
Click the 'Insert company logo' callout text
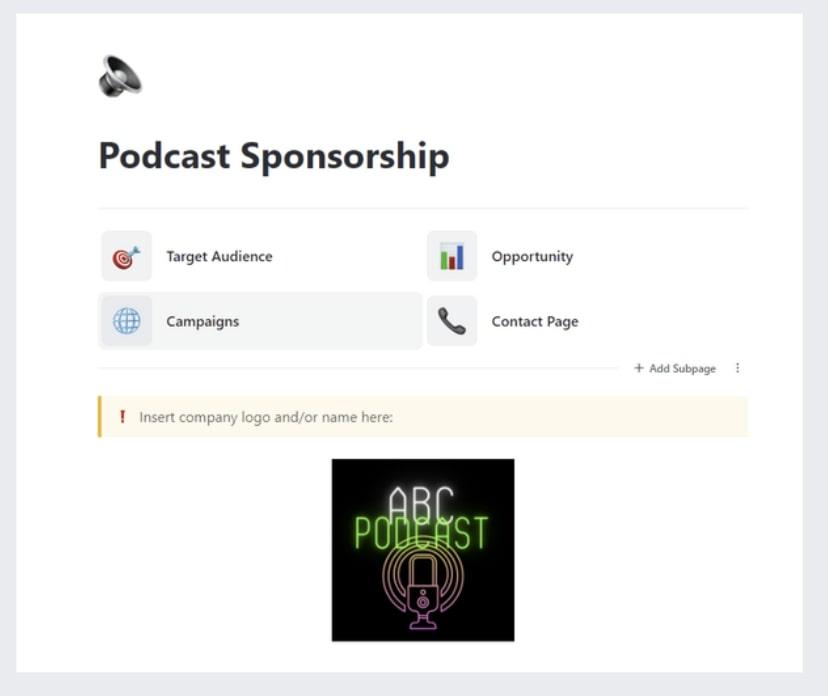click(266, 417)
